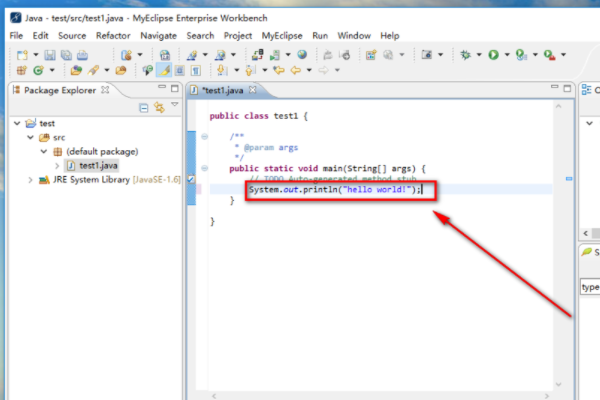Image resolution: width=600 pixels, height=400 pixels.
Task: Open the Refactor menu
Action: (113, 35)
